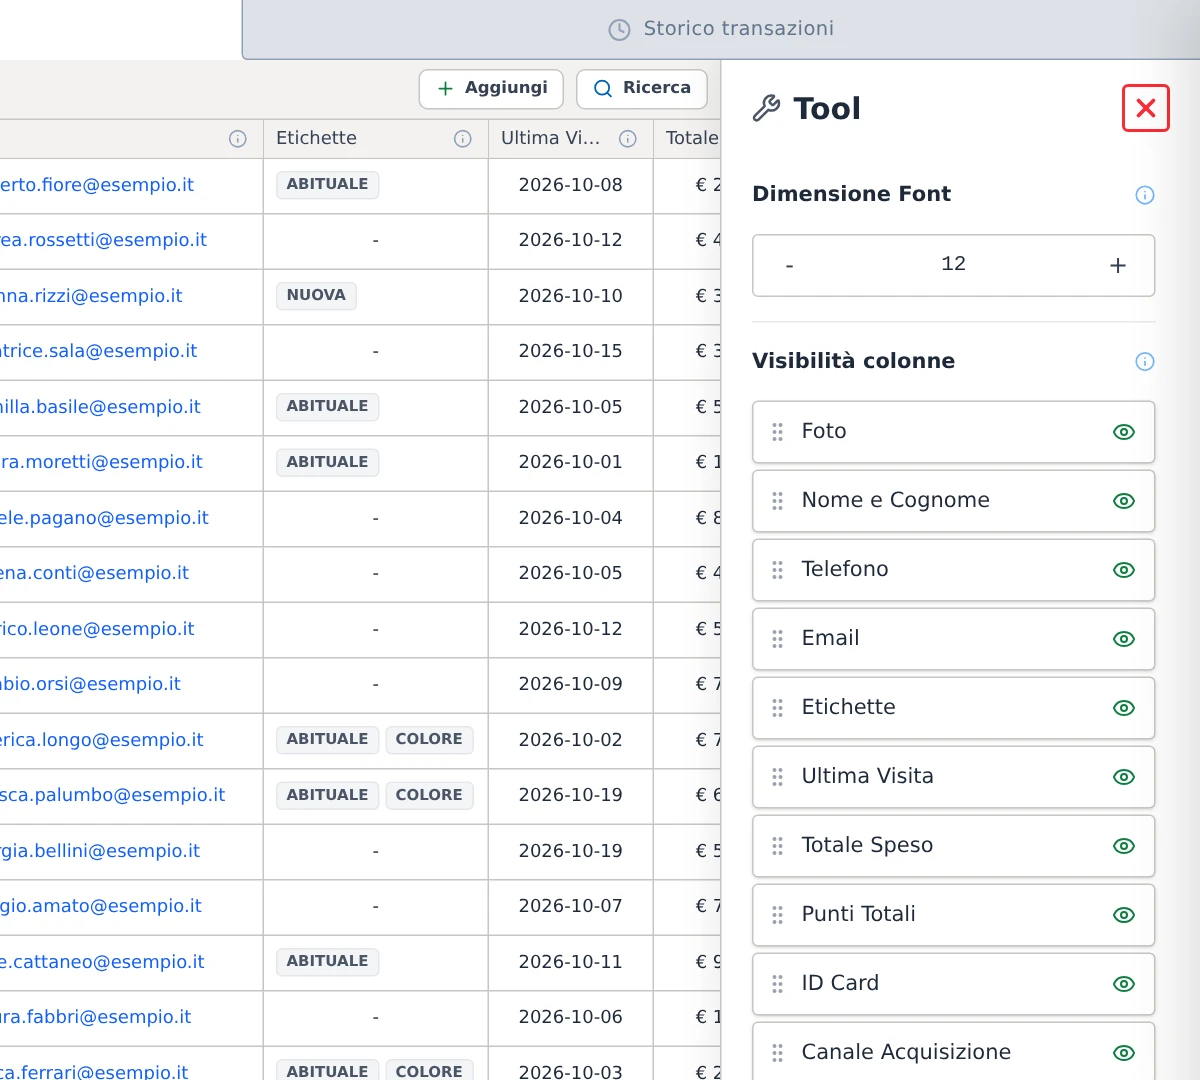Open email link ra.moretti@esempio.it
The width and height of the screenshot is (1200, 1080).
tap(101, 462)
